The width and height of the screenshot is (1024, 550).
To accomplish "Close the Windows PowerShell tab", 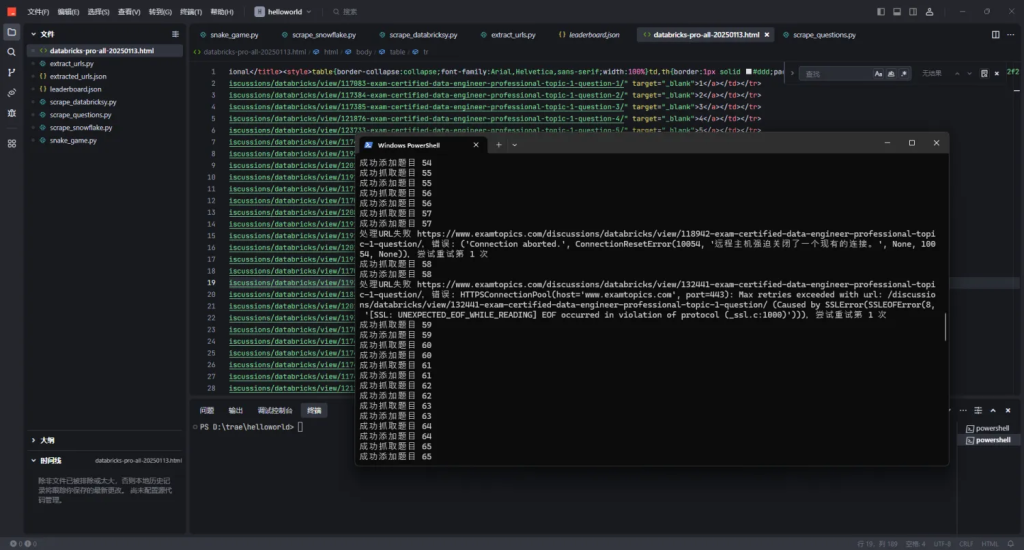I will pos(475,145).
